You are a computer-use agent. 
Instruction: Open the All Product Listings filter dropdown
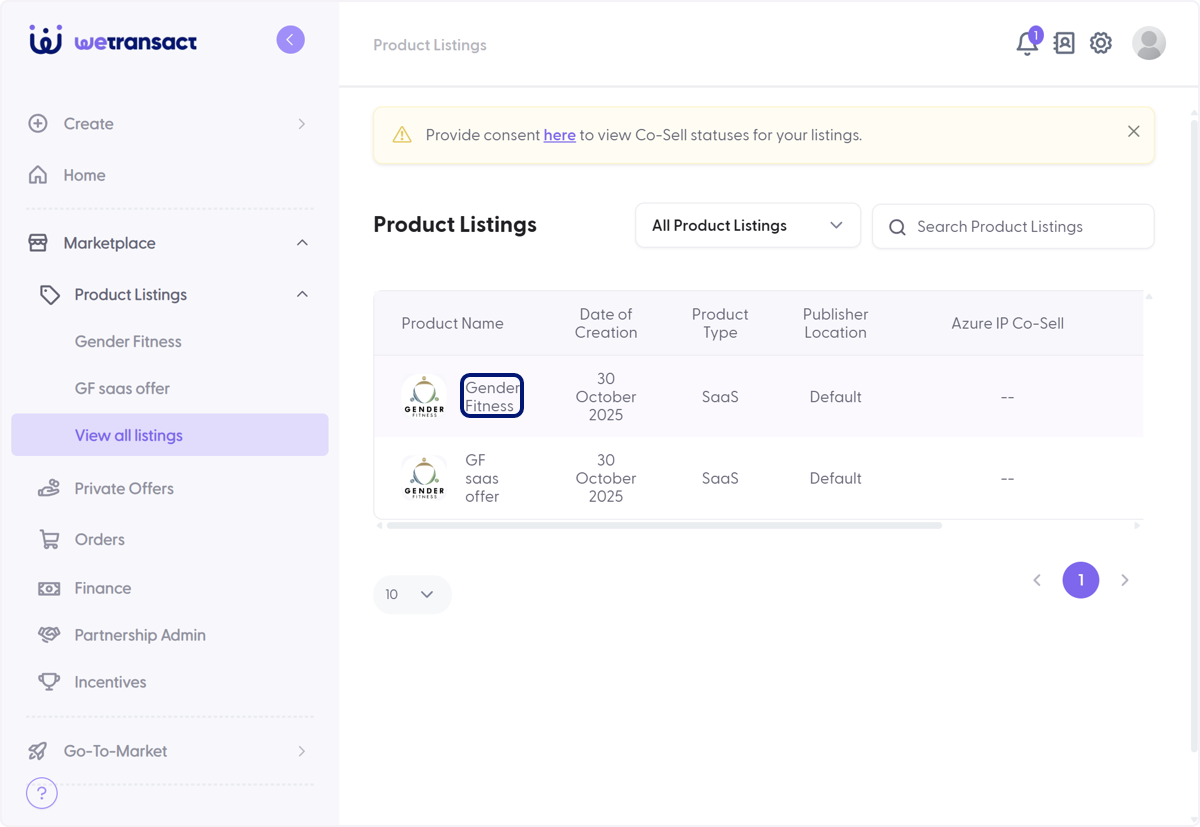coord(748,226)
